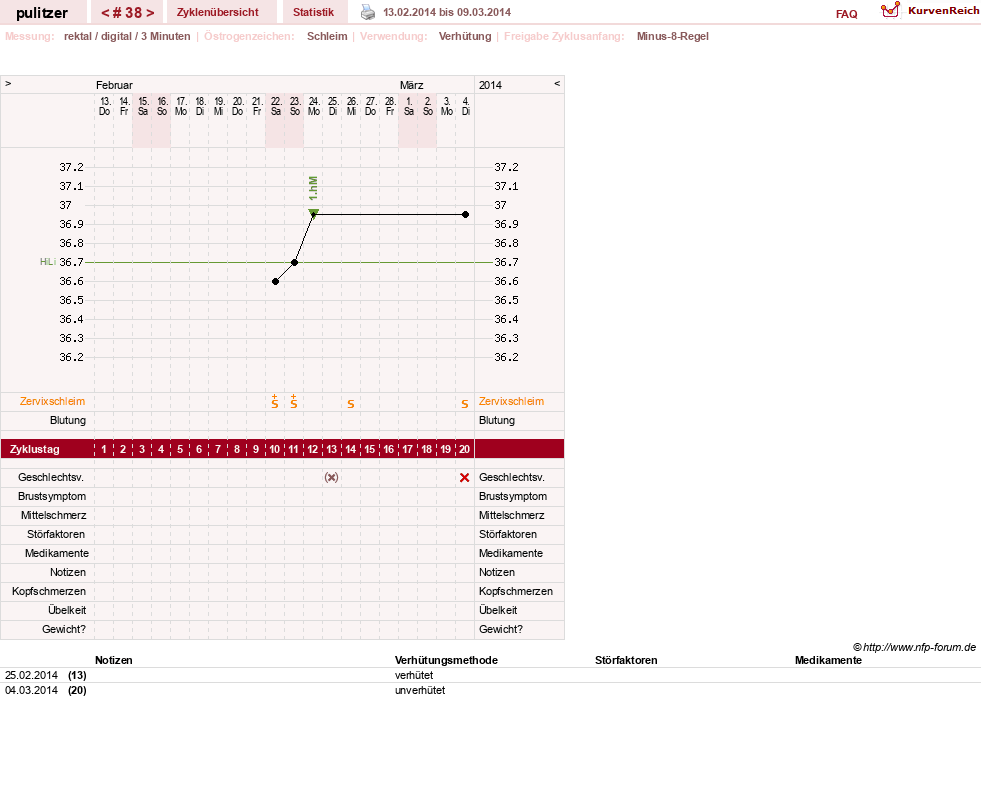This screenshot has width=981, height=799.
Task: Click the left Geschlechtsv. row label
Action: [51, 477]
